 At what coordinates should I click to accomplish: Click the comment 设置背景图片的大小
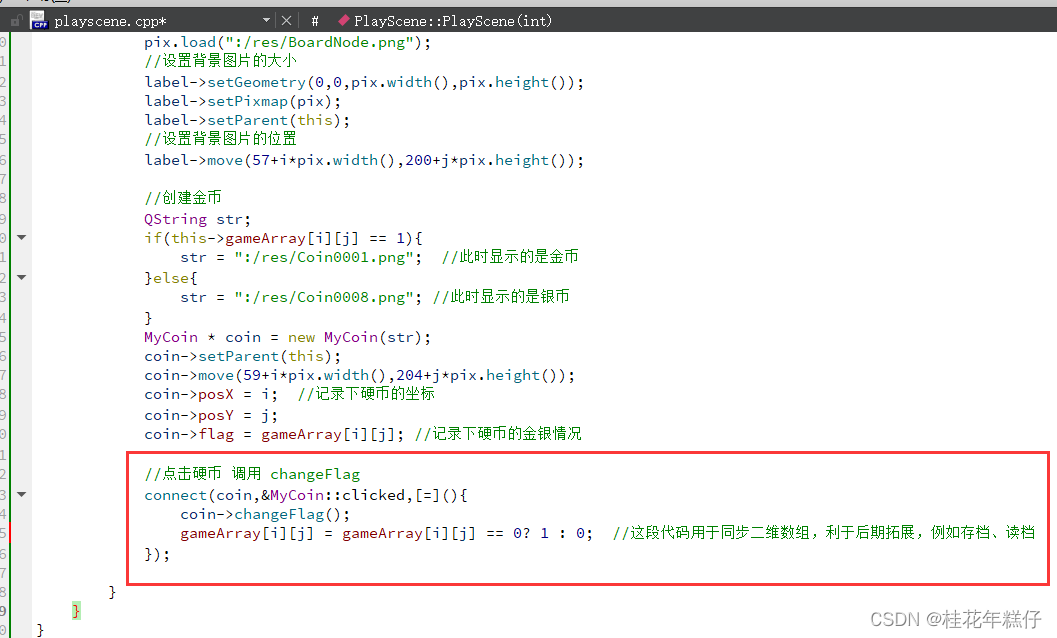[220, 61]
